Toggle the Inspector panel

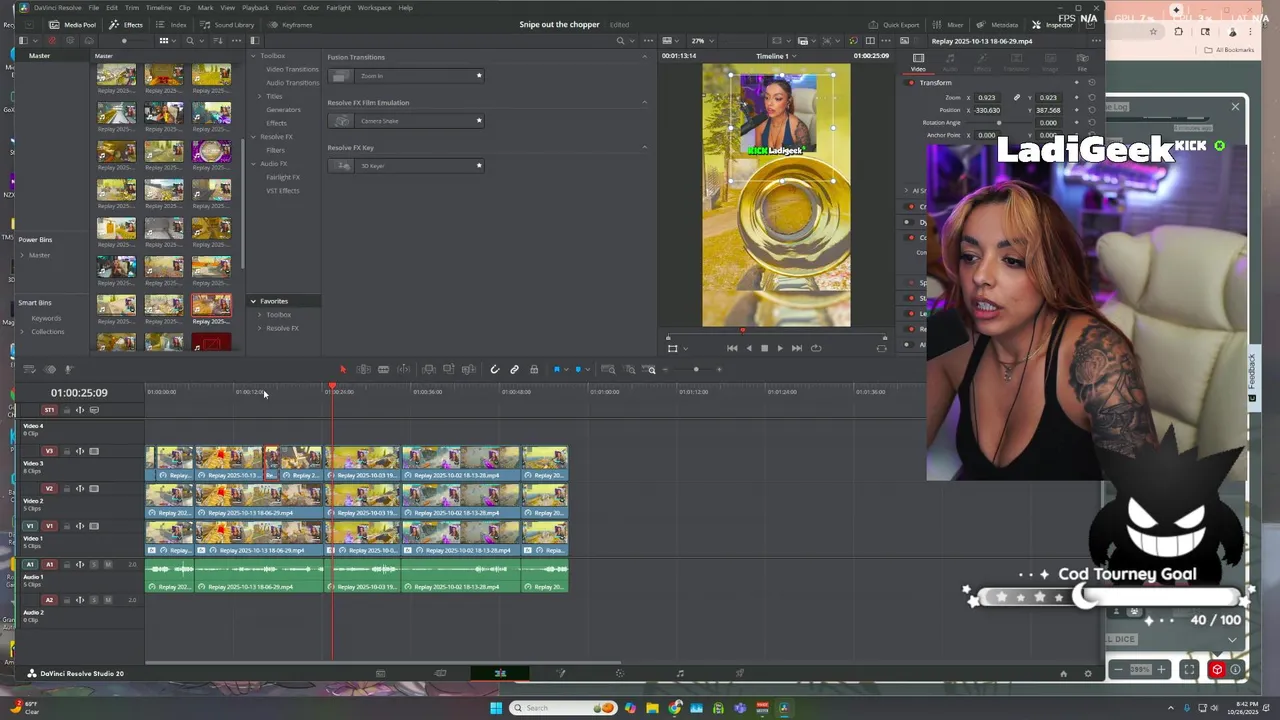1053,24
